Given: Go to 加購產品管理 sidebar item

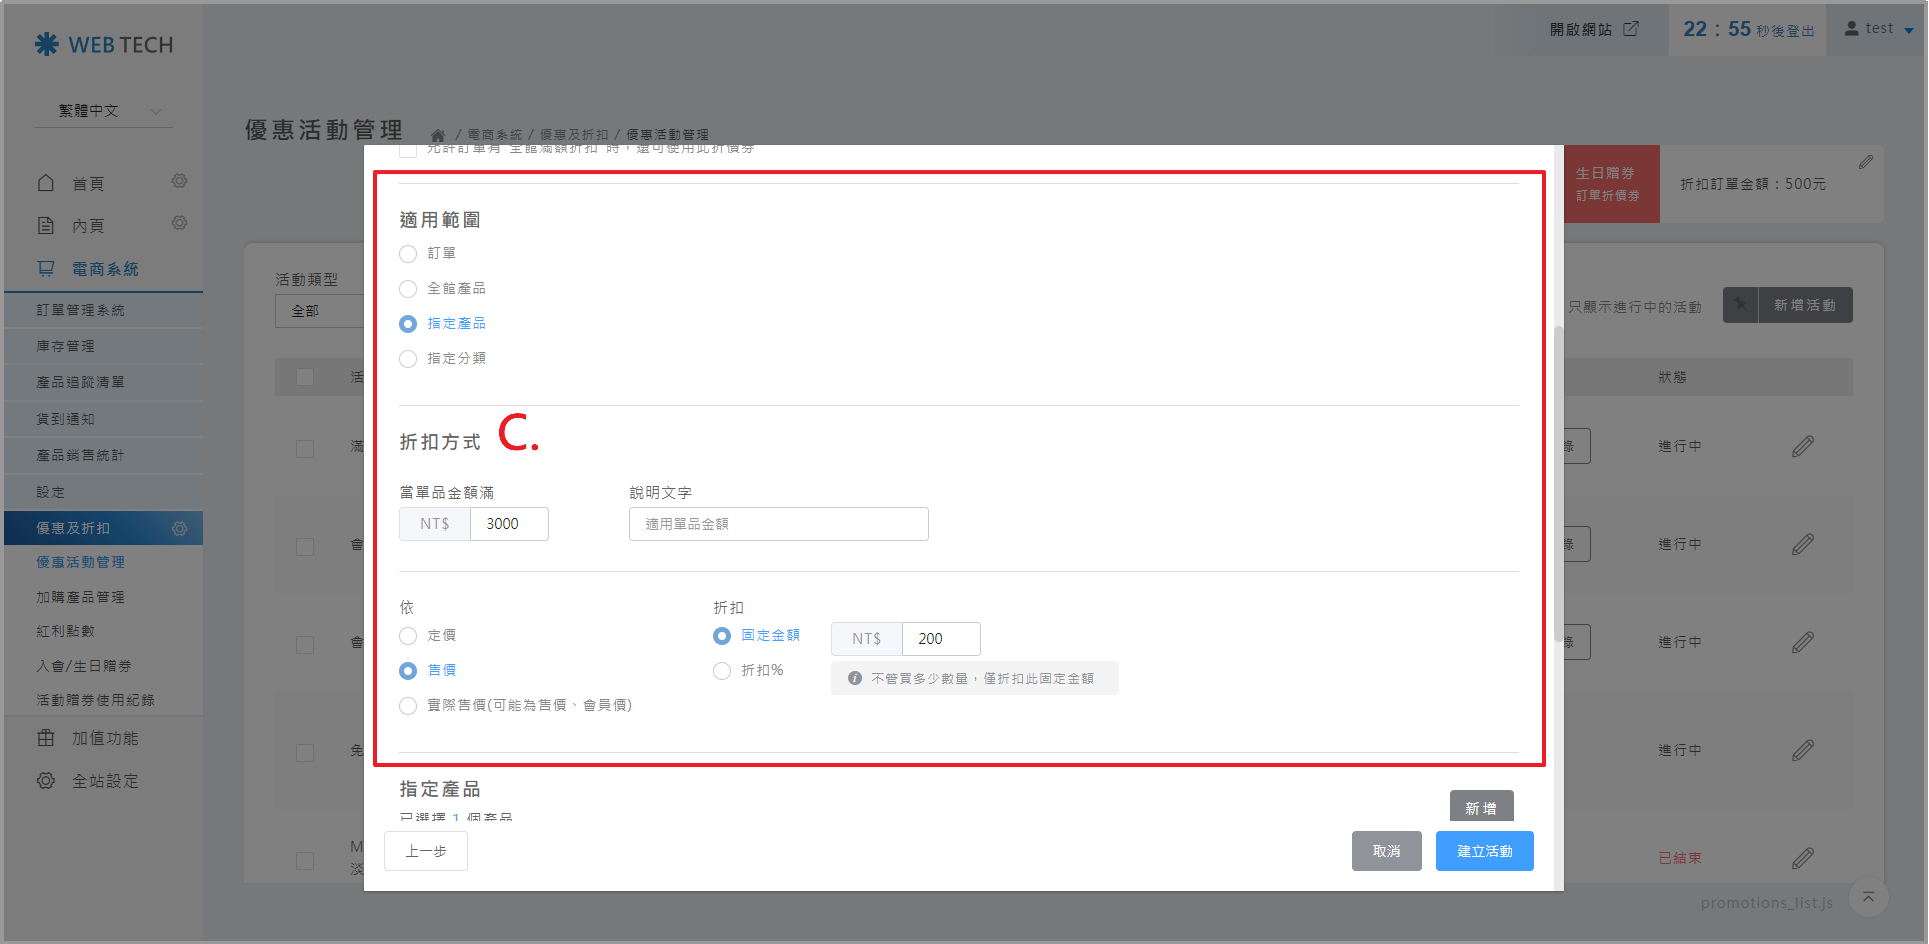Looking at the screenshot, I should click(81, 597).
